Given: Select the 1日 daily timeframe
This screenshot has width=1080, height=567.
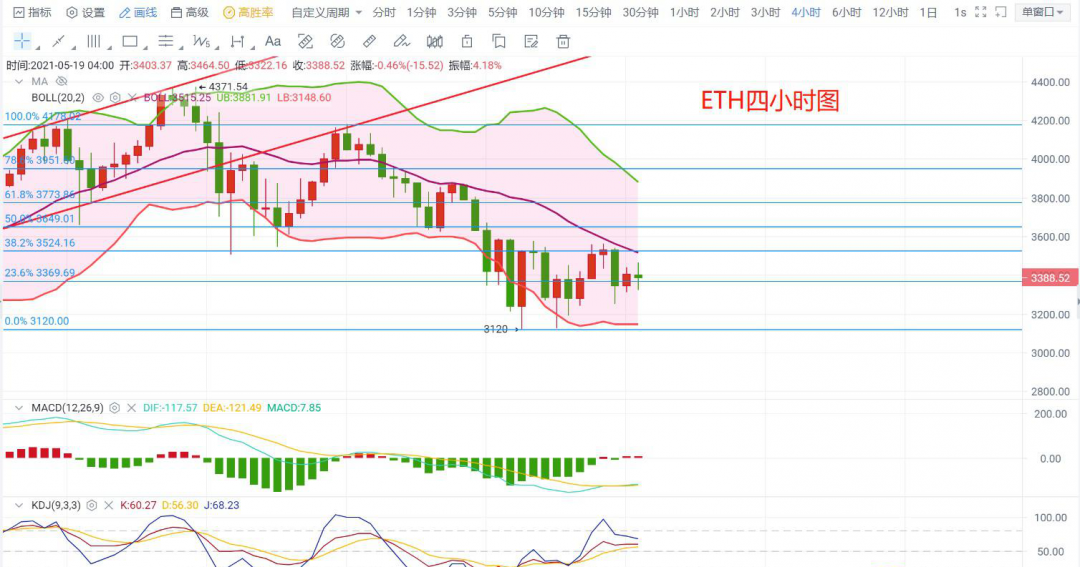Looking at the screenshot, I should coord(928,13).
